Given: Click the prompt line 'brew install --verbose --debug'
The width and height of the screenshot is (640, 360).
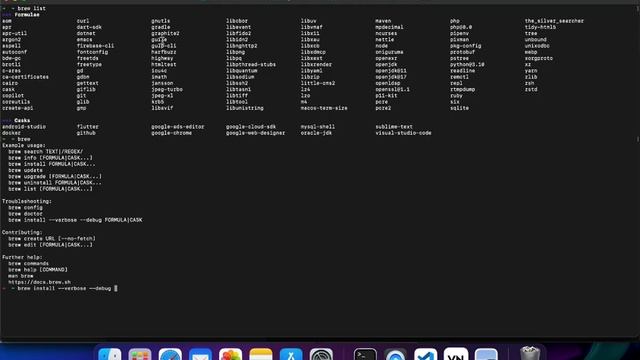Looking at the screenshot, I should tap(64, 288).
